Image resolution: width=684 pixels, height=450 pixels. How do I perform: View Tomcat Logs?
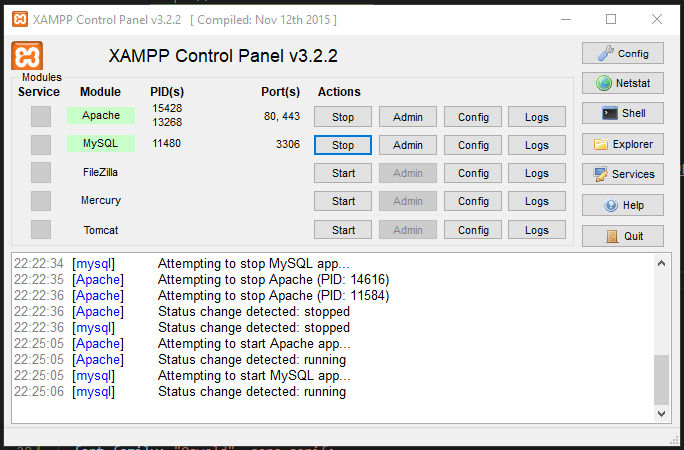tap(537, 230)
